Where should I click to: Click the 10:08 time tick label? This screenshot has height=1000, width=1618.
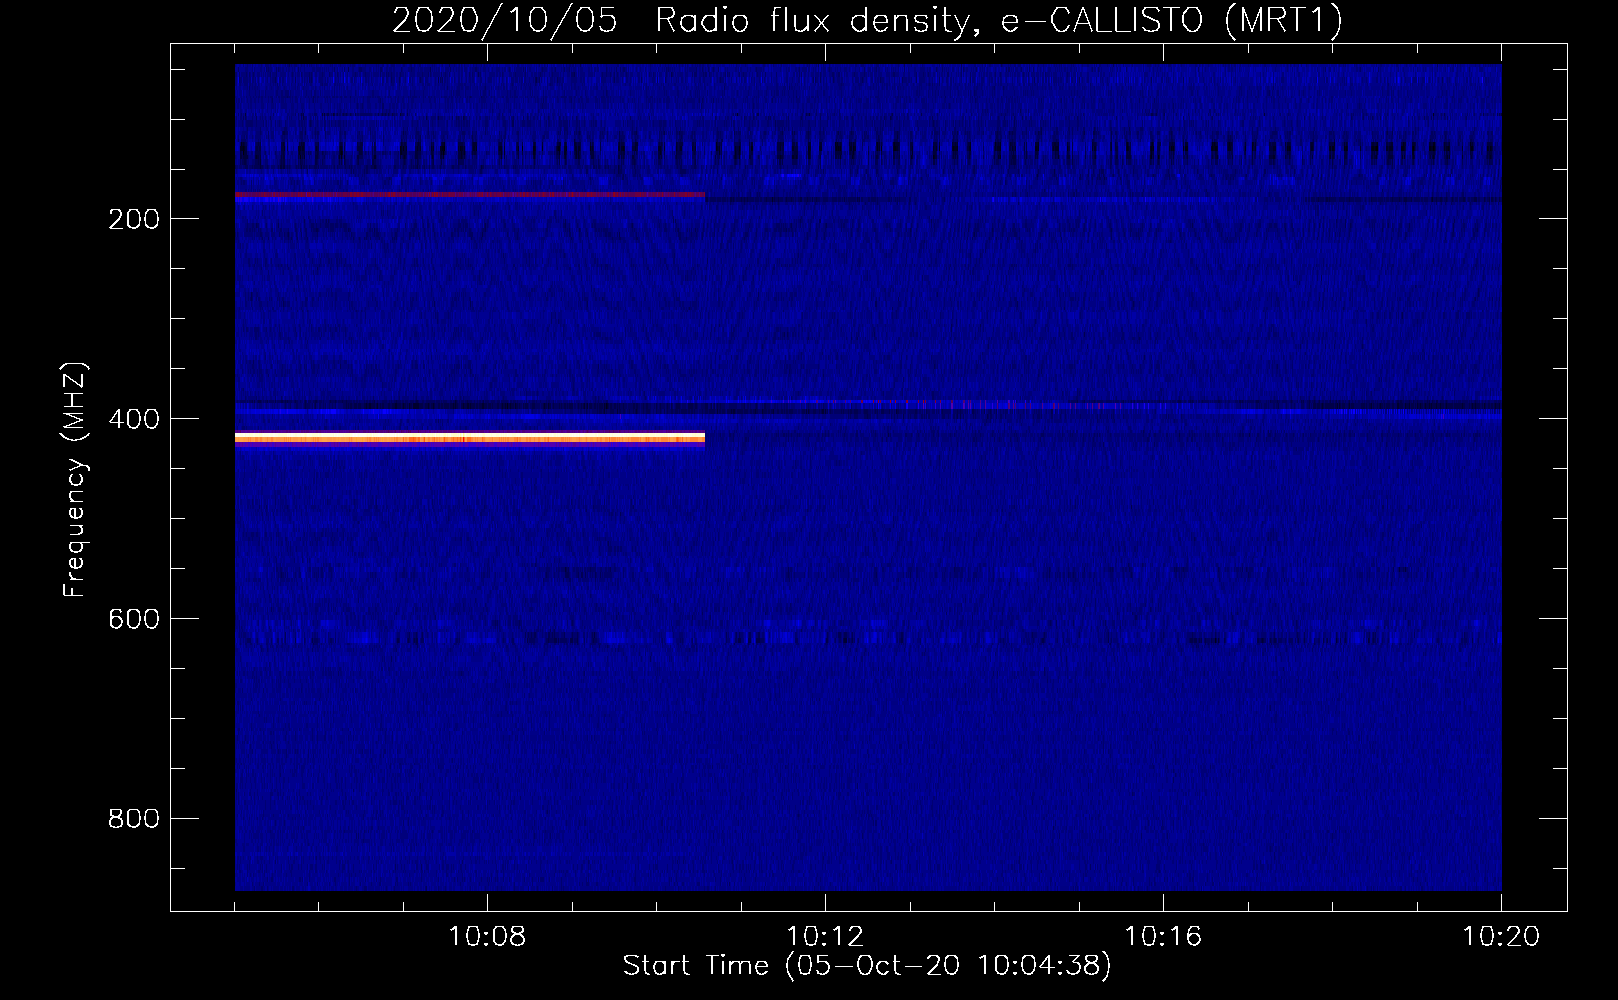[487, 937]
